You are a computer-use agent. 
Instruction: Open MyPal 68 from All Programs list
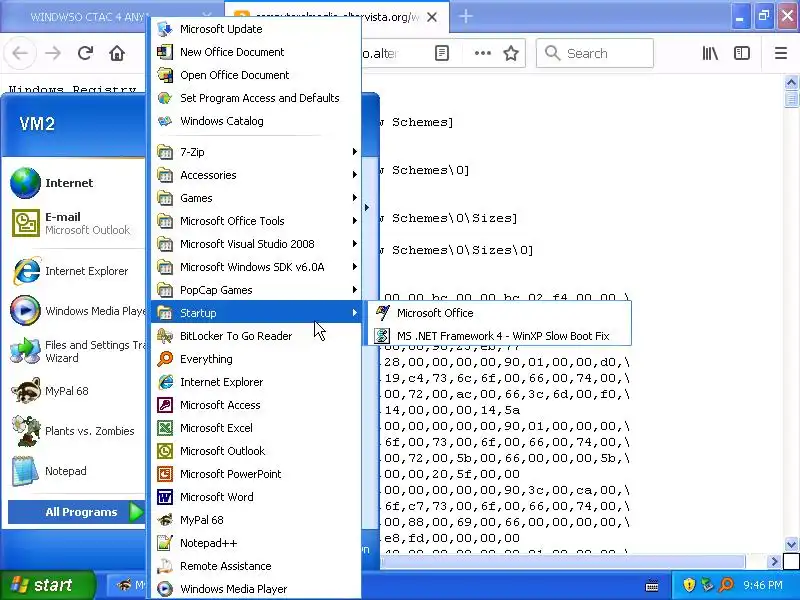coord(256,520)
